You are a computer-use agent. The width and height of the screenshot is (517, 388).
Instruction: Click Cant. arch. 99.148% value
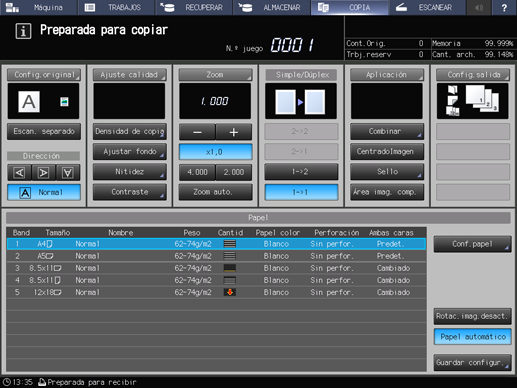point(498,54)
